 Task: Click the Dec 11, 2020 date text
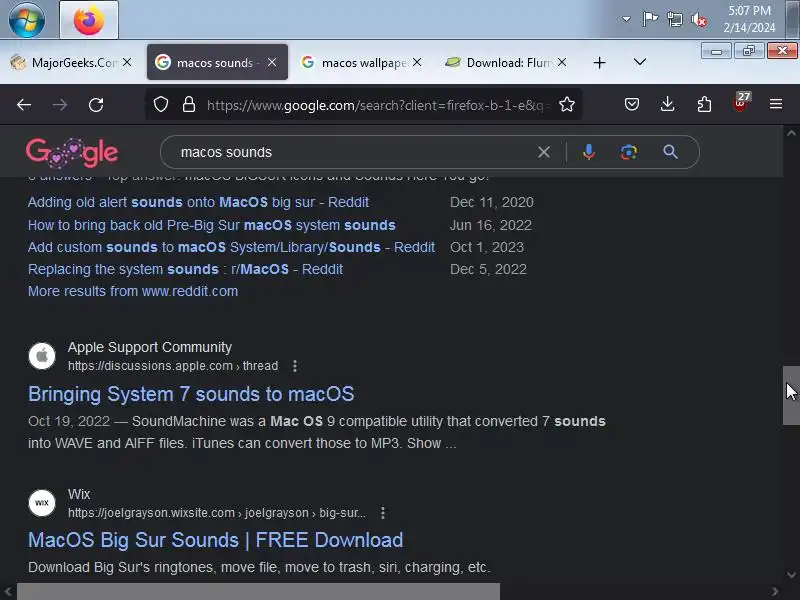click(x=492, y=202)
